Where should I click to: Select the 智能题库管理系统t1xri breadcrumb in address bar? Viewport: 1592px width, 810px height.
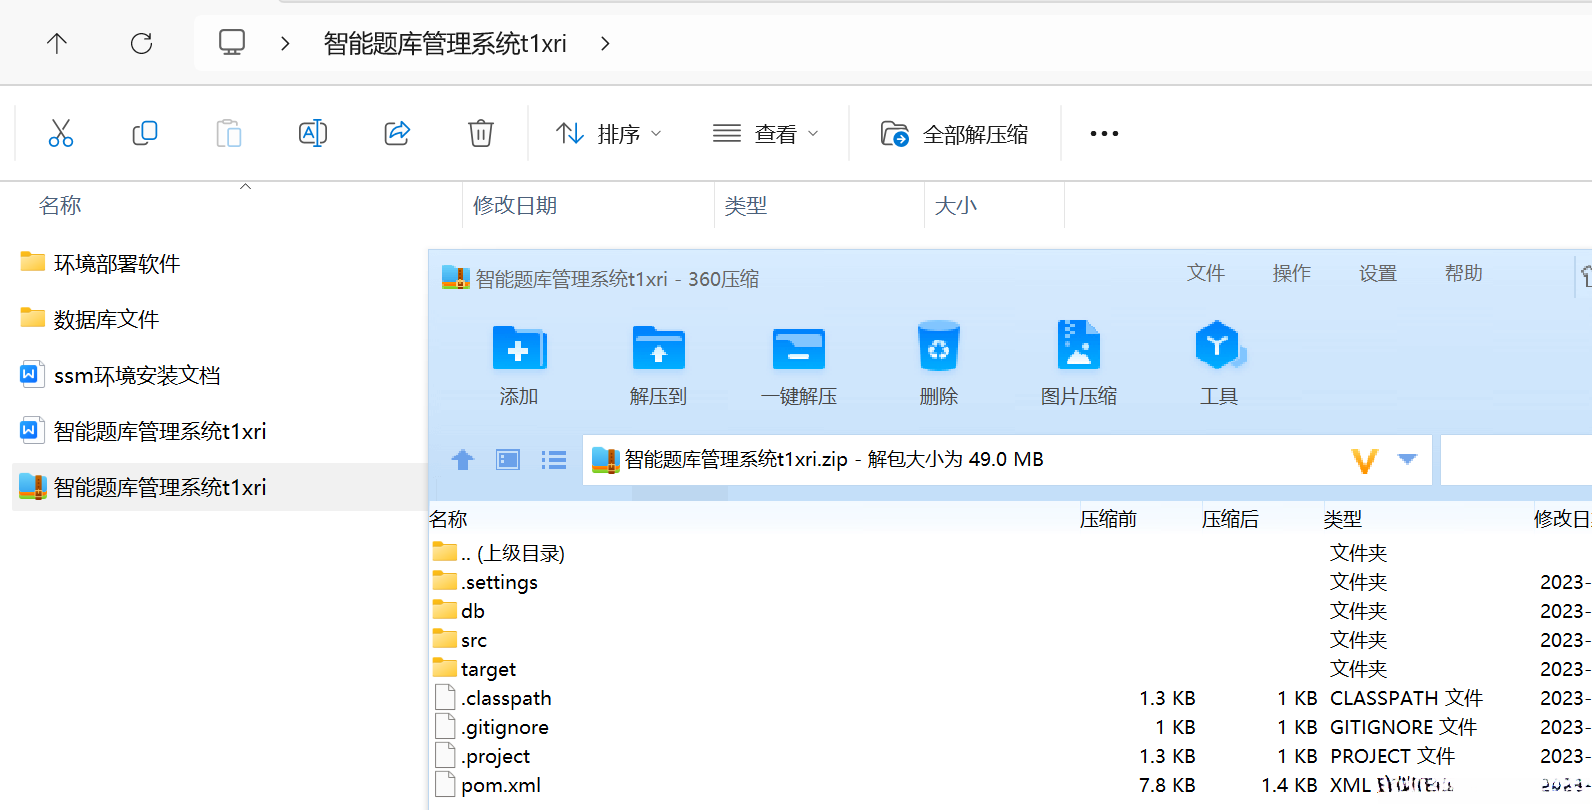tap(445, 43)
